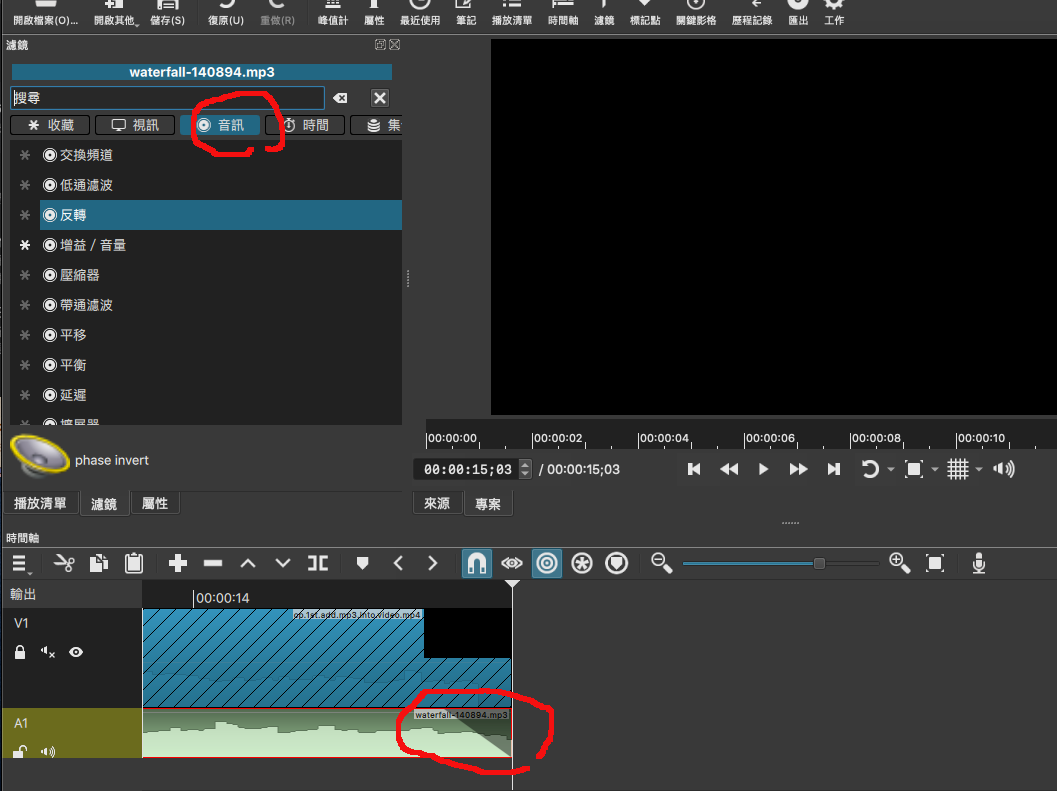This screenshot has height=791, width=1057.
Task: Switch to the 專案 player tab
Action: point(488,504)
